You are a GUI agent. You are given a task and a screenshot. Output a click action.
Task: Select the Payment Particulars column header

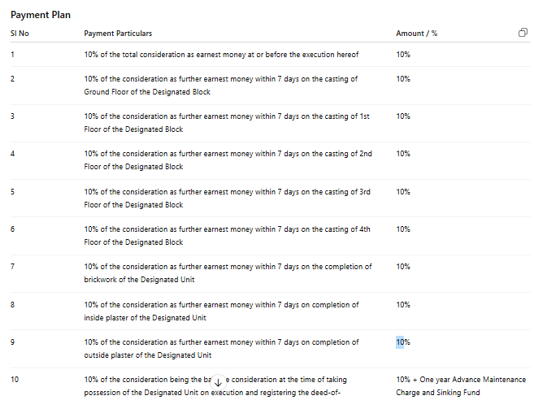[x=118, y=33]
